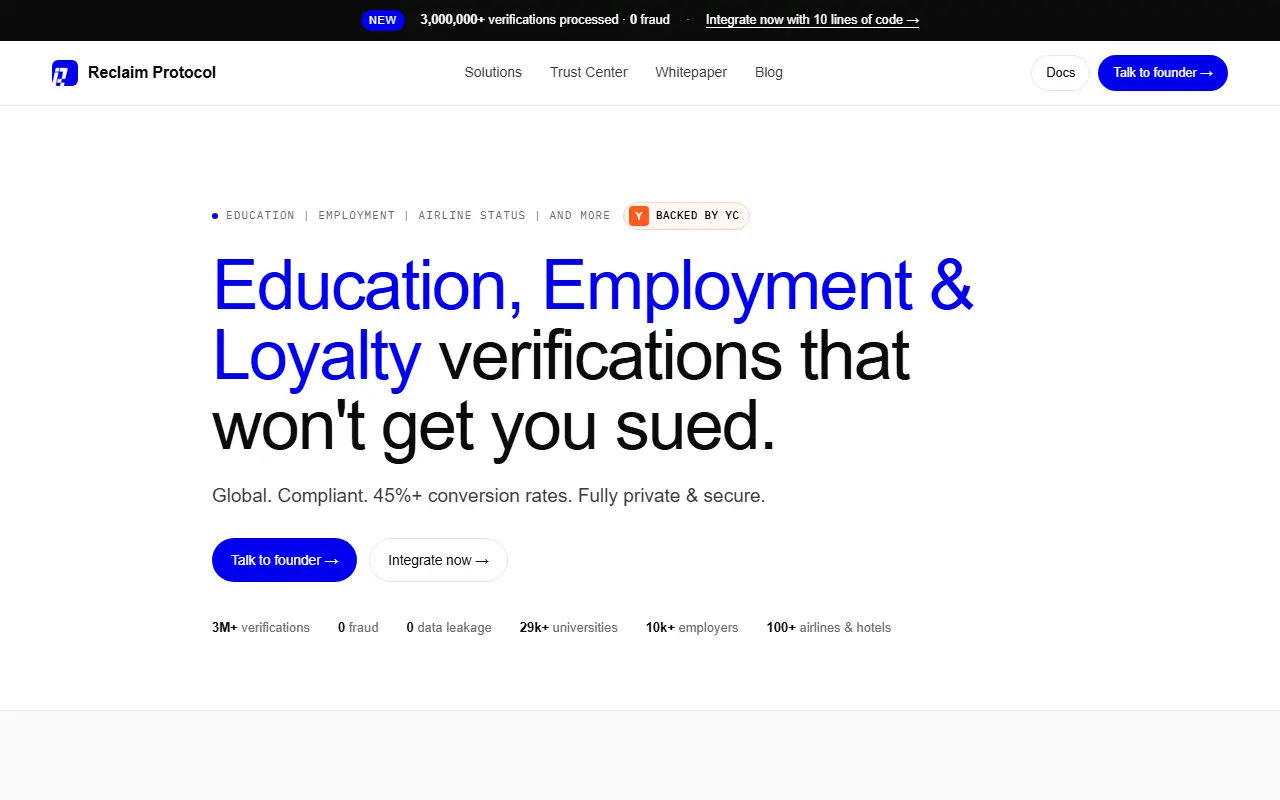Click the 100+ airlines & hotels stat

(829, 628)
